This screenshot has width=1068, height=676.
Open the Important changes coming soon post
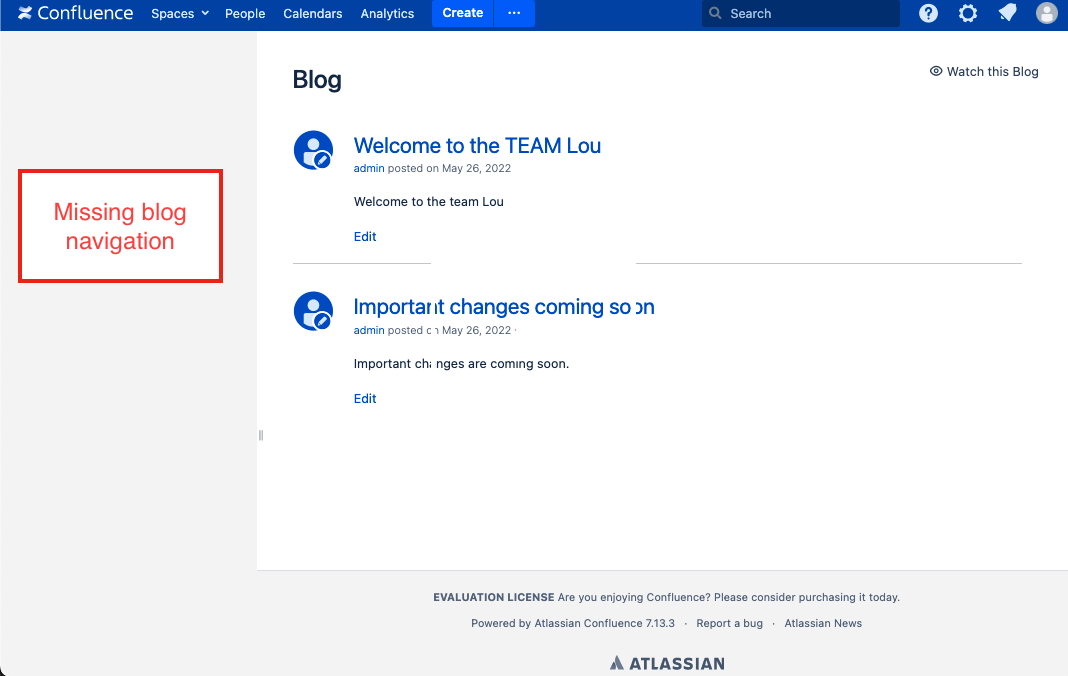click(504, 307)
